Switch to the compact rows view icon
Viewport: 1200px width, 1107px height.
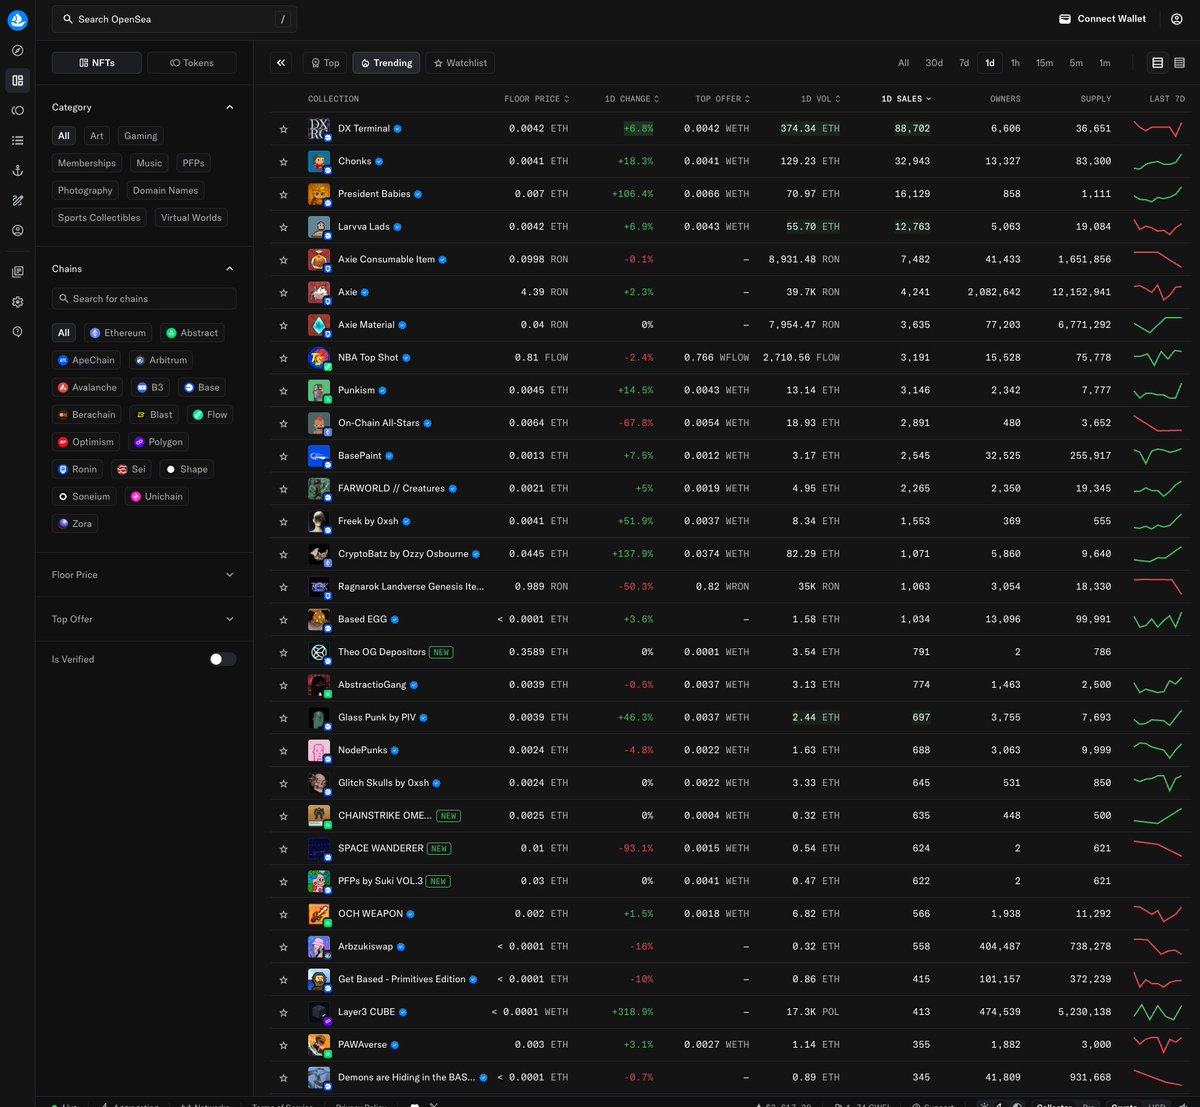pos(1180,63)
